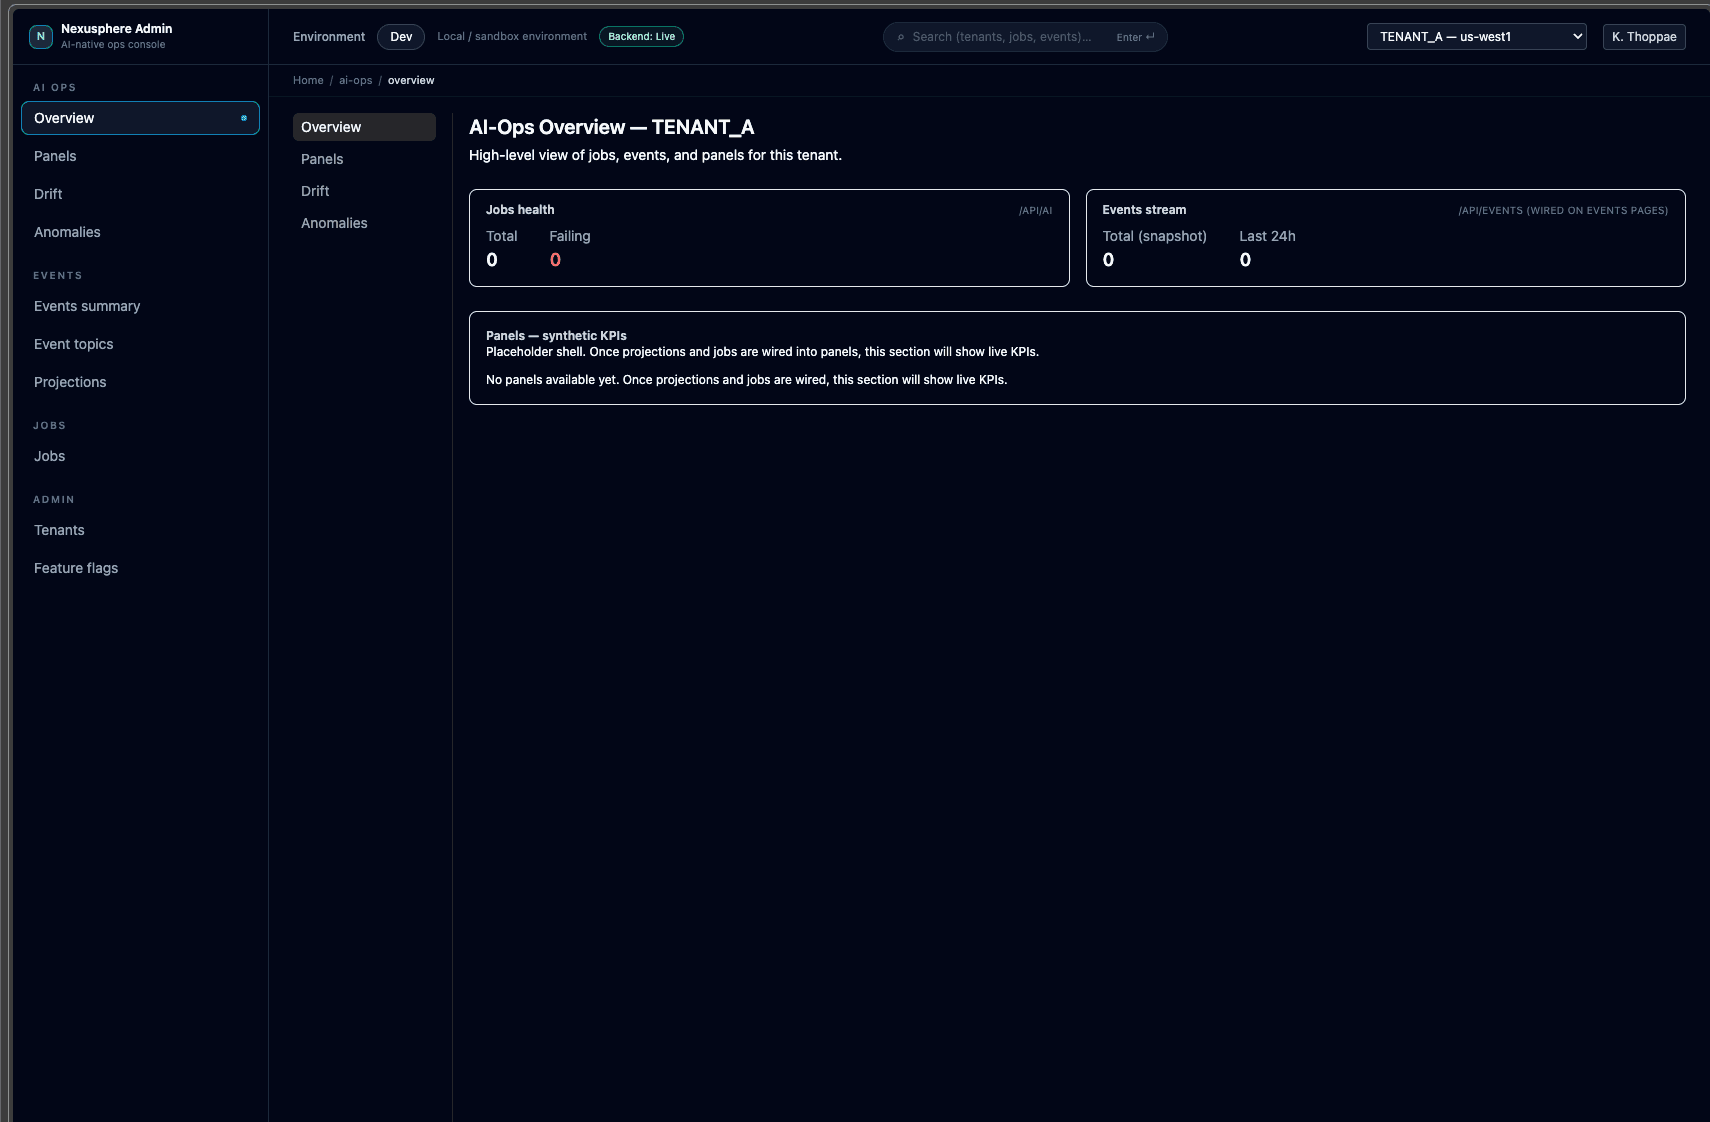Image resolution: width=1710 pixels, height=1122 pixels.
Task: Open the Projections page
Action: [x=70, y=382]
